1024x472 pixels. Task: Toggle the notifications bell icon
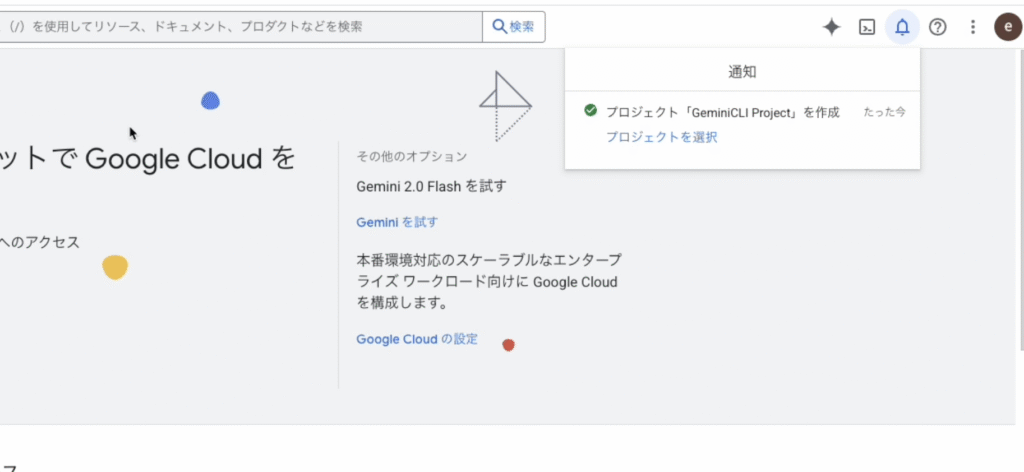[x=902, y=27]
